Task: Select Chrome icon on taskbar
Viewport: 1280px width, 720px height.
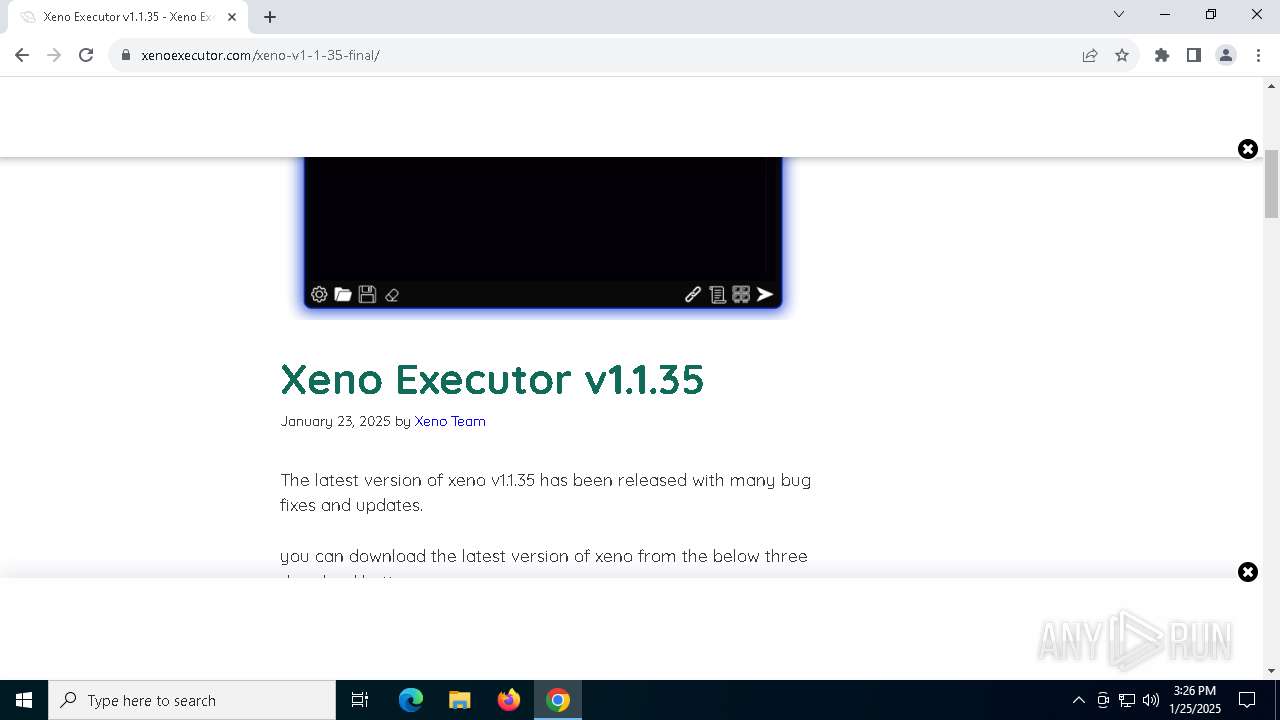Action: pos(558,700)
